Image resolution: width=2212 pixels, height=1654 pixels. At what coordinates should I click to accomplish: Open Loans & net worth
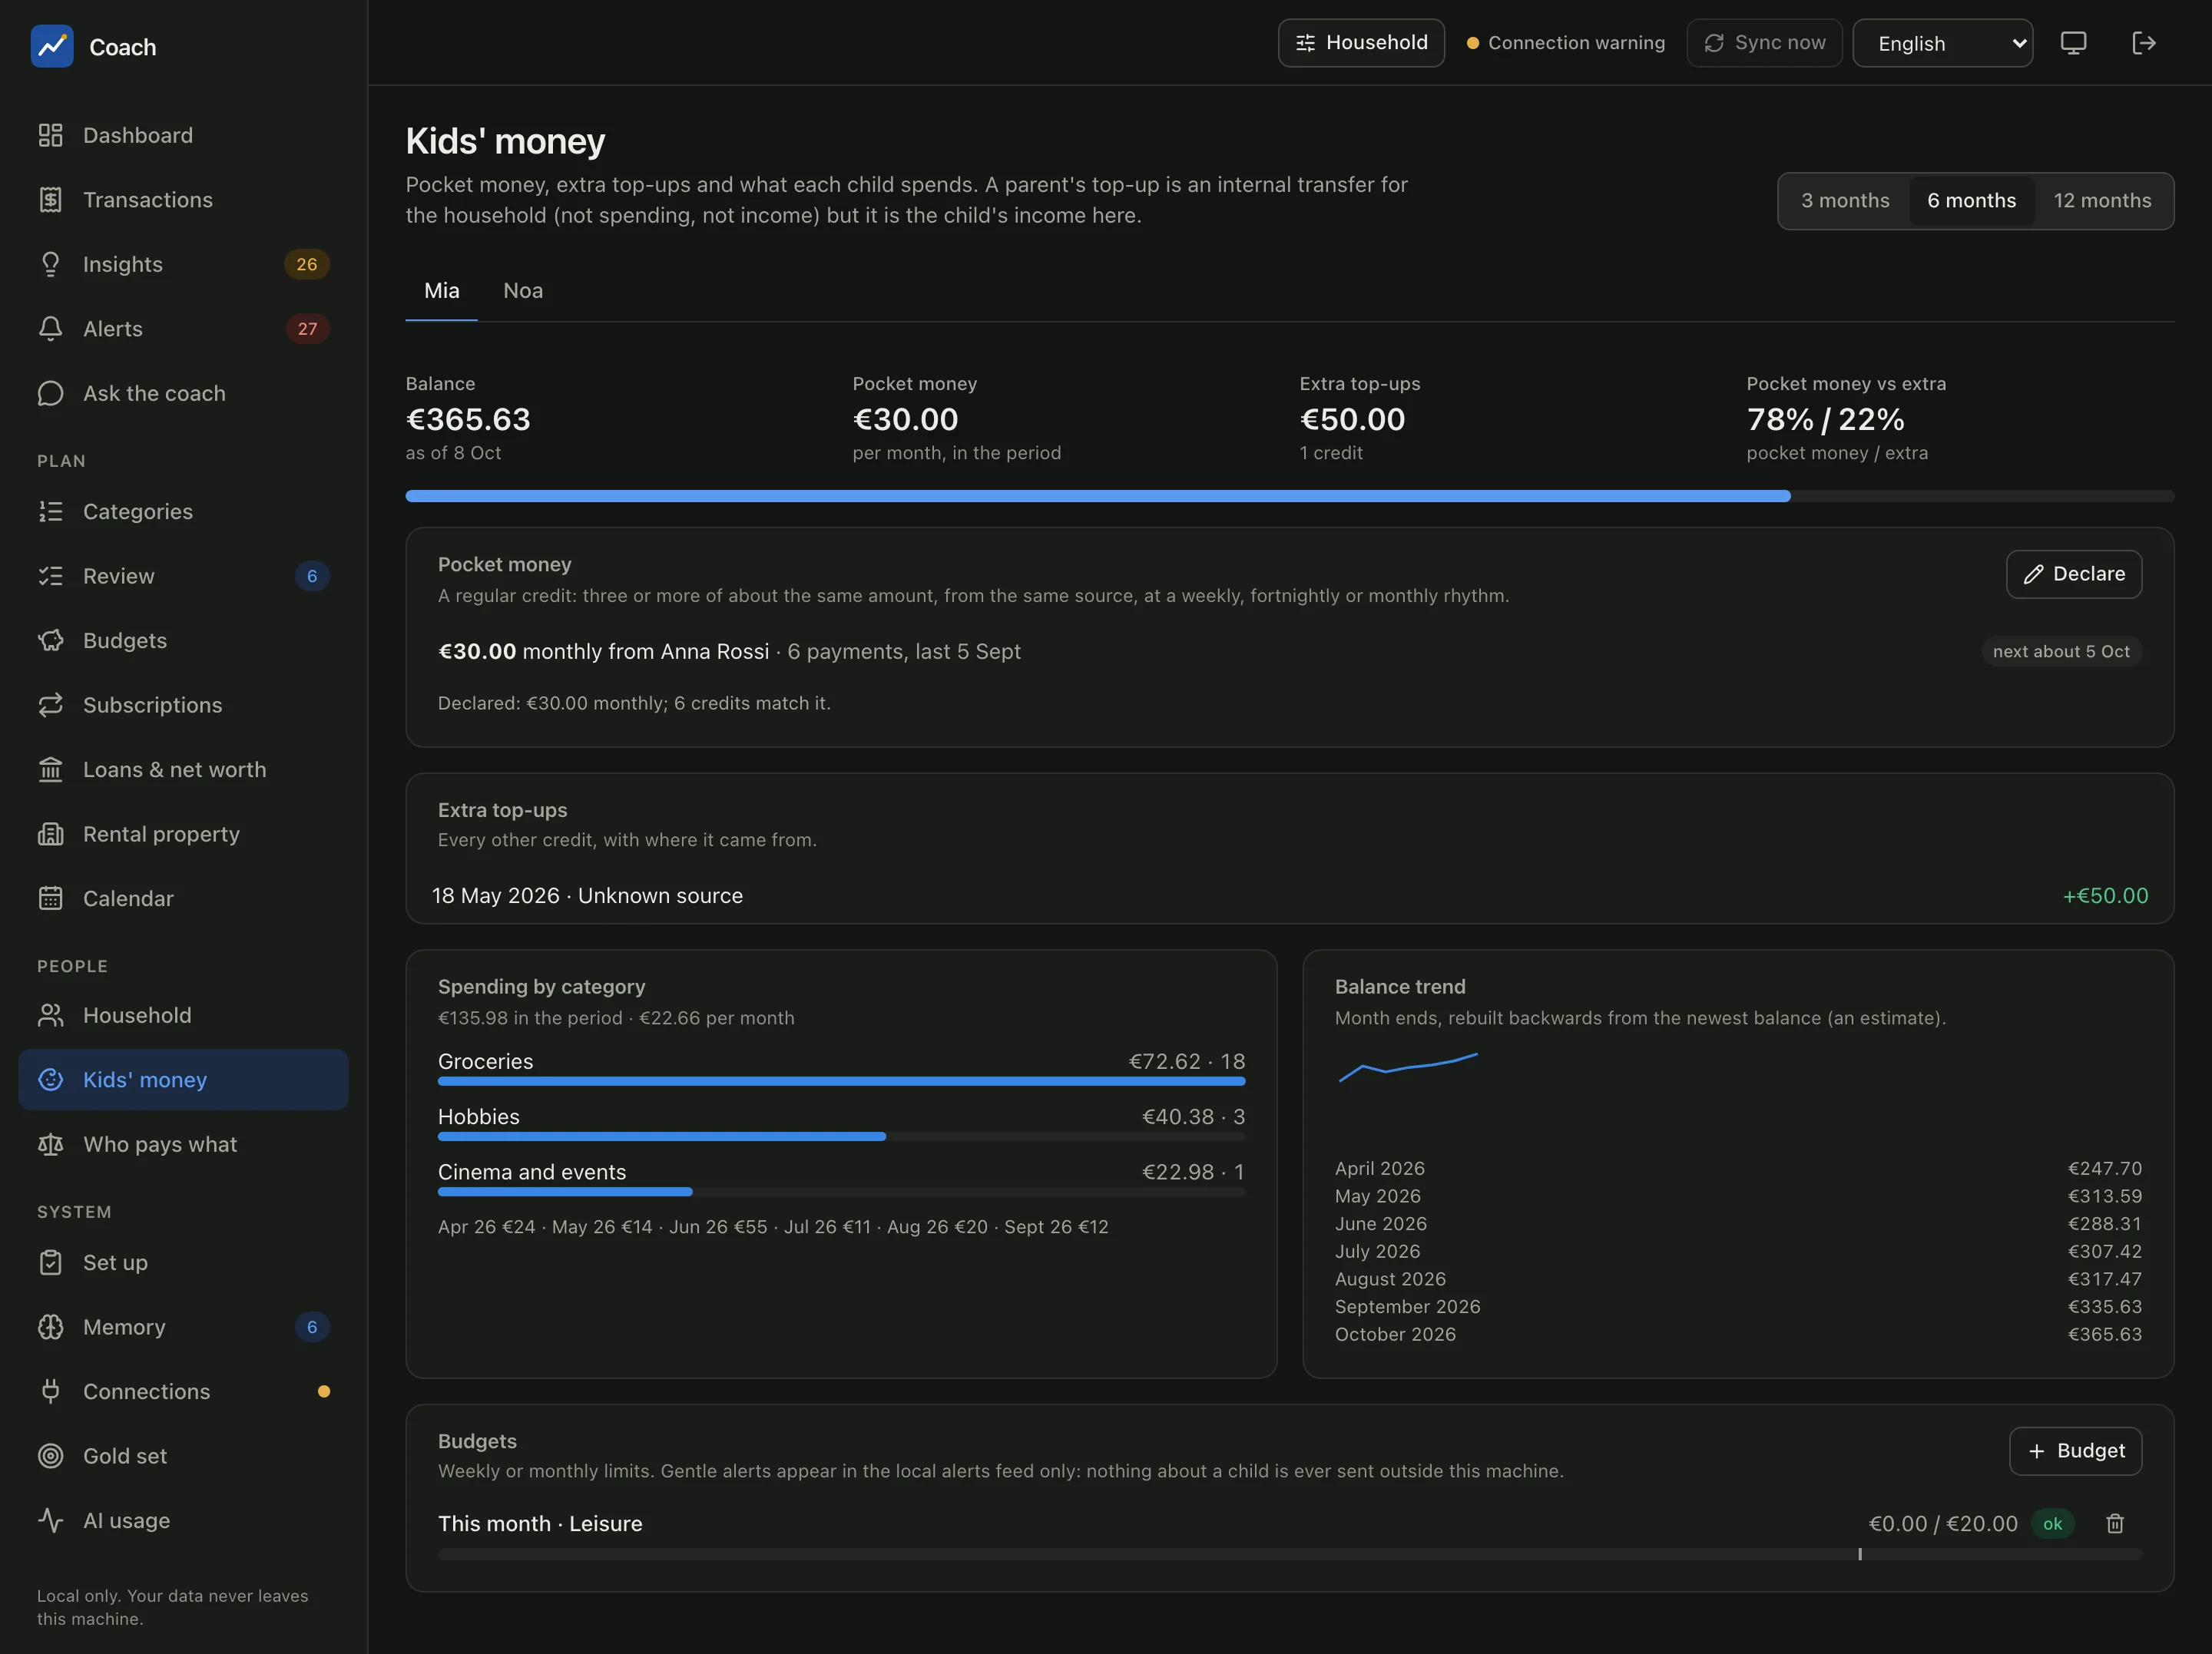click(x=183, y=769)
